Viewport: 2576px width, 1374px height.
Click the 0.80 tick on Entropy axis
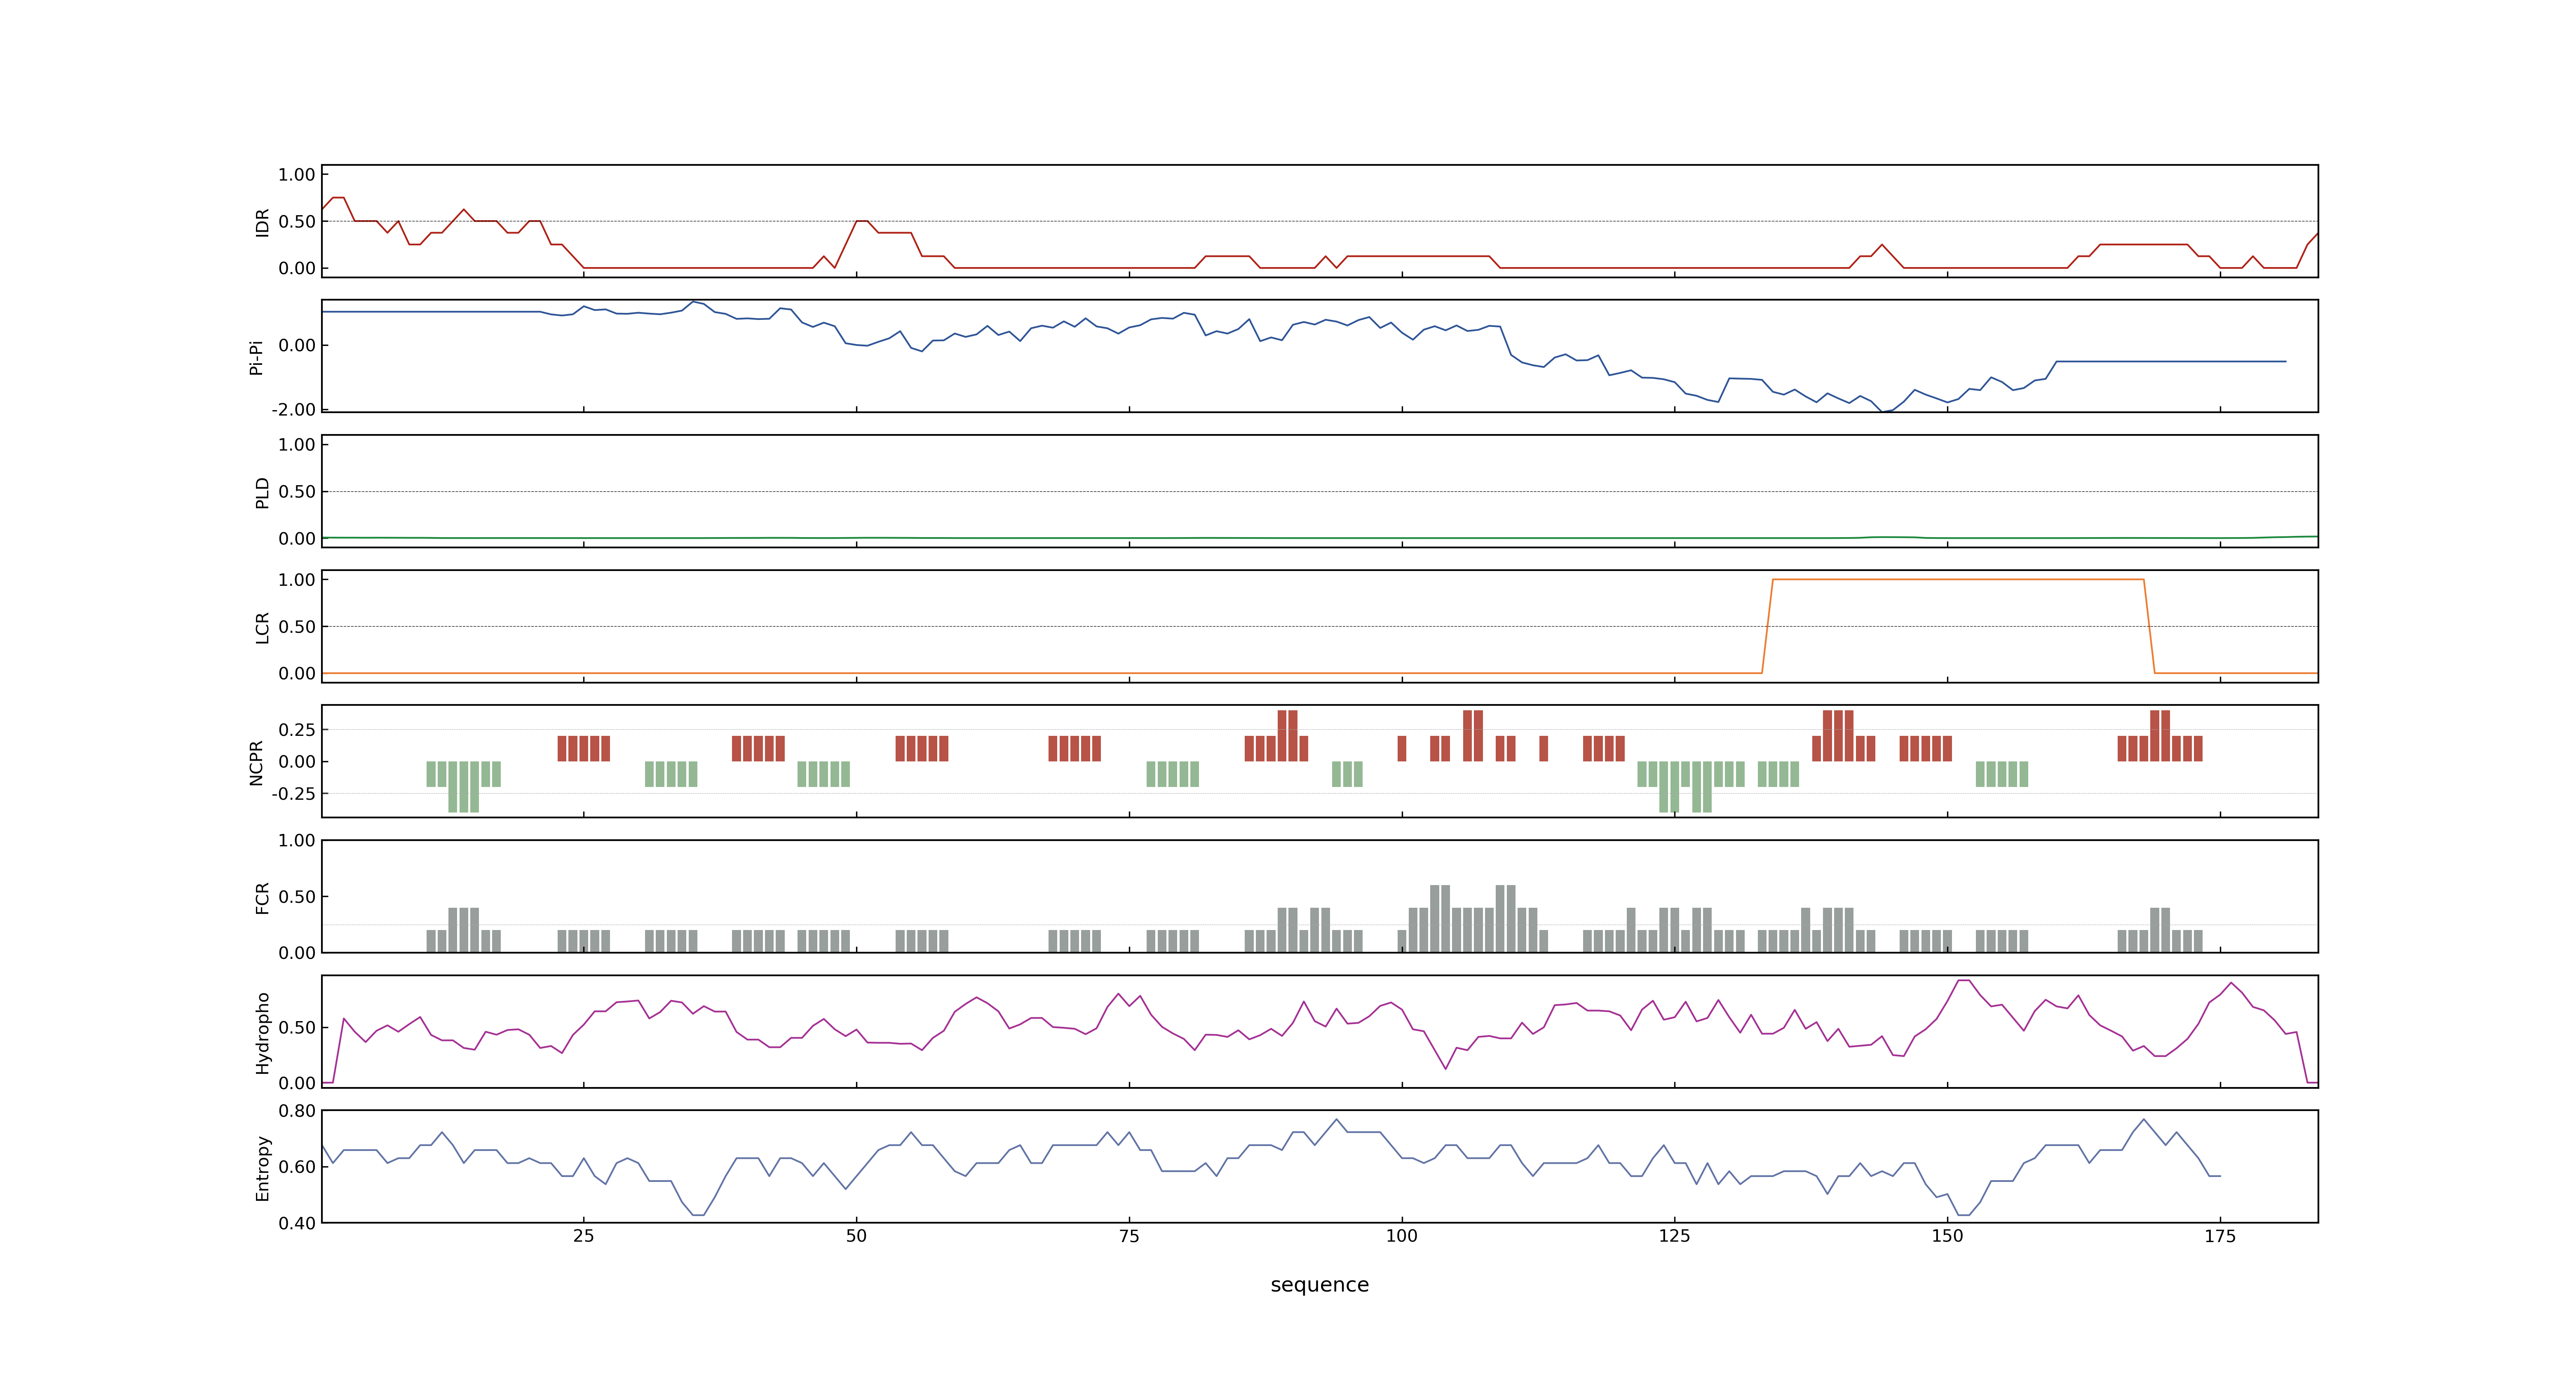click(x=297, y=1110)
